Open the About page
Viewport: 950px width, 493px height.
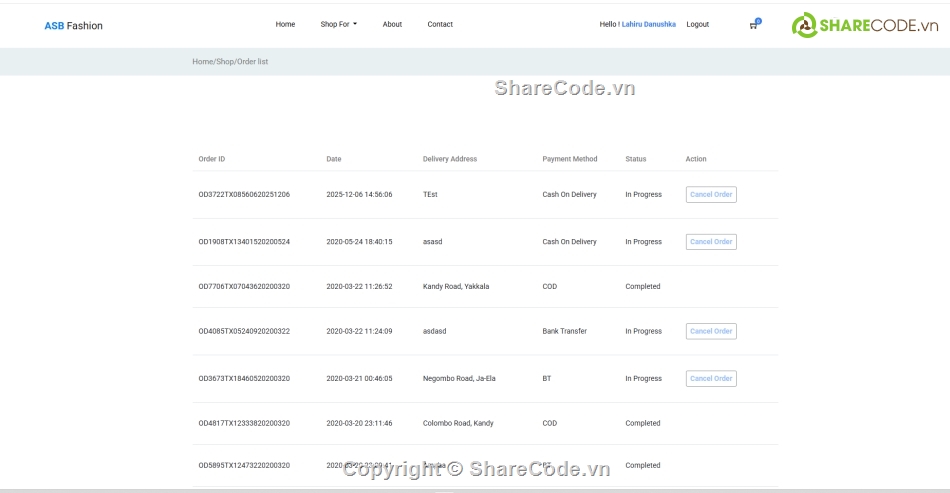(392, 24)
